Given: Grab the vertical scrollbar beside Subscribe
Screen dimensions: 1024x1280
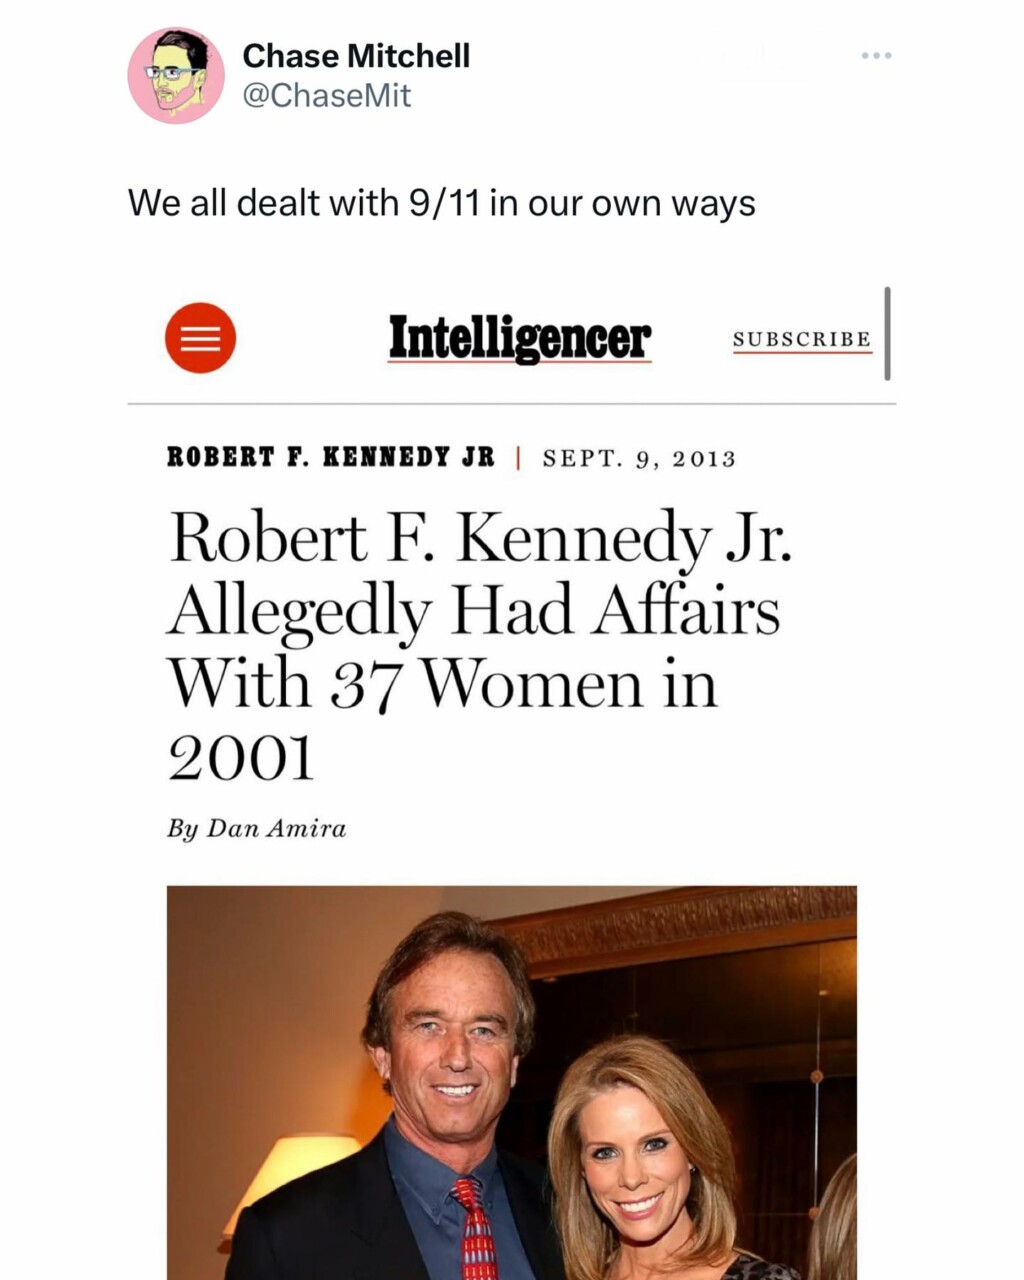Looking at the screenshot, I should tap(887, 334).
